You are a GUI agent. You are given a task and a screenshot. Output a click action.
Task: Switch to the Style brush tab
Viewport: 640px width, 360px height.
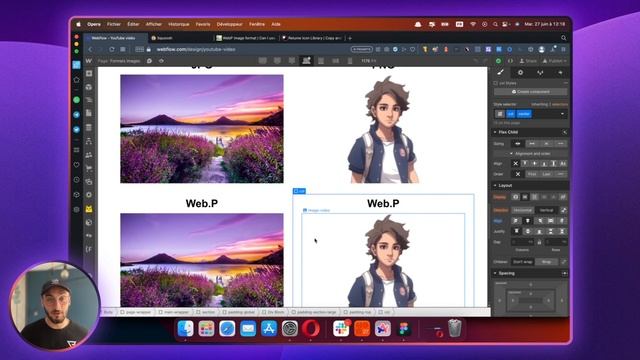point(500,72)
